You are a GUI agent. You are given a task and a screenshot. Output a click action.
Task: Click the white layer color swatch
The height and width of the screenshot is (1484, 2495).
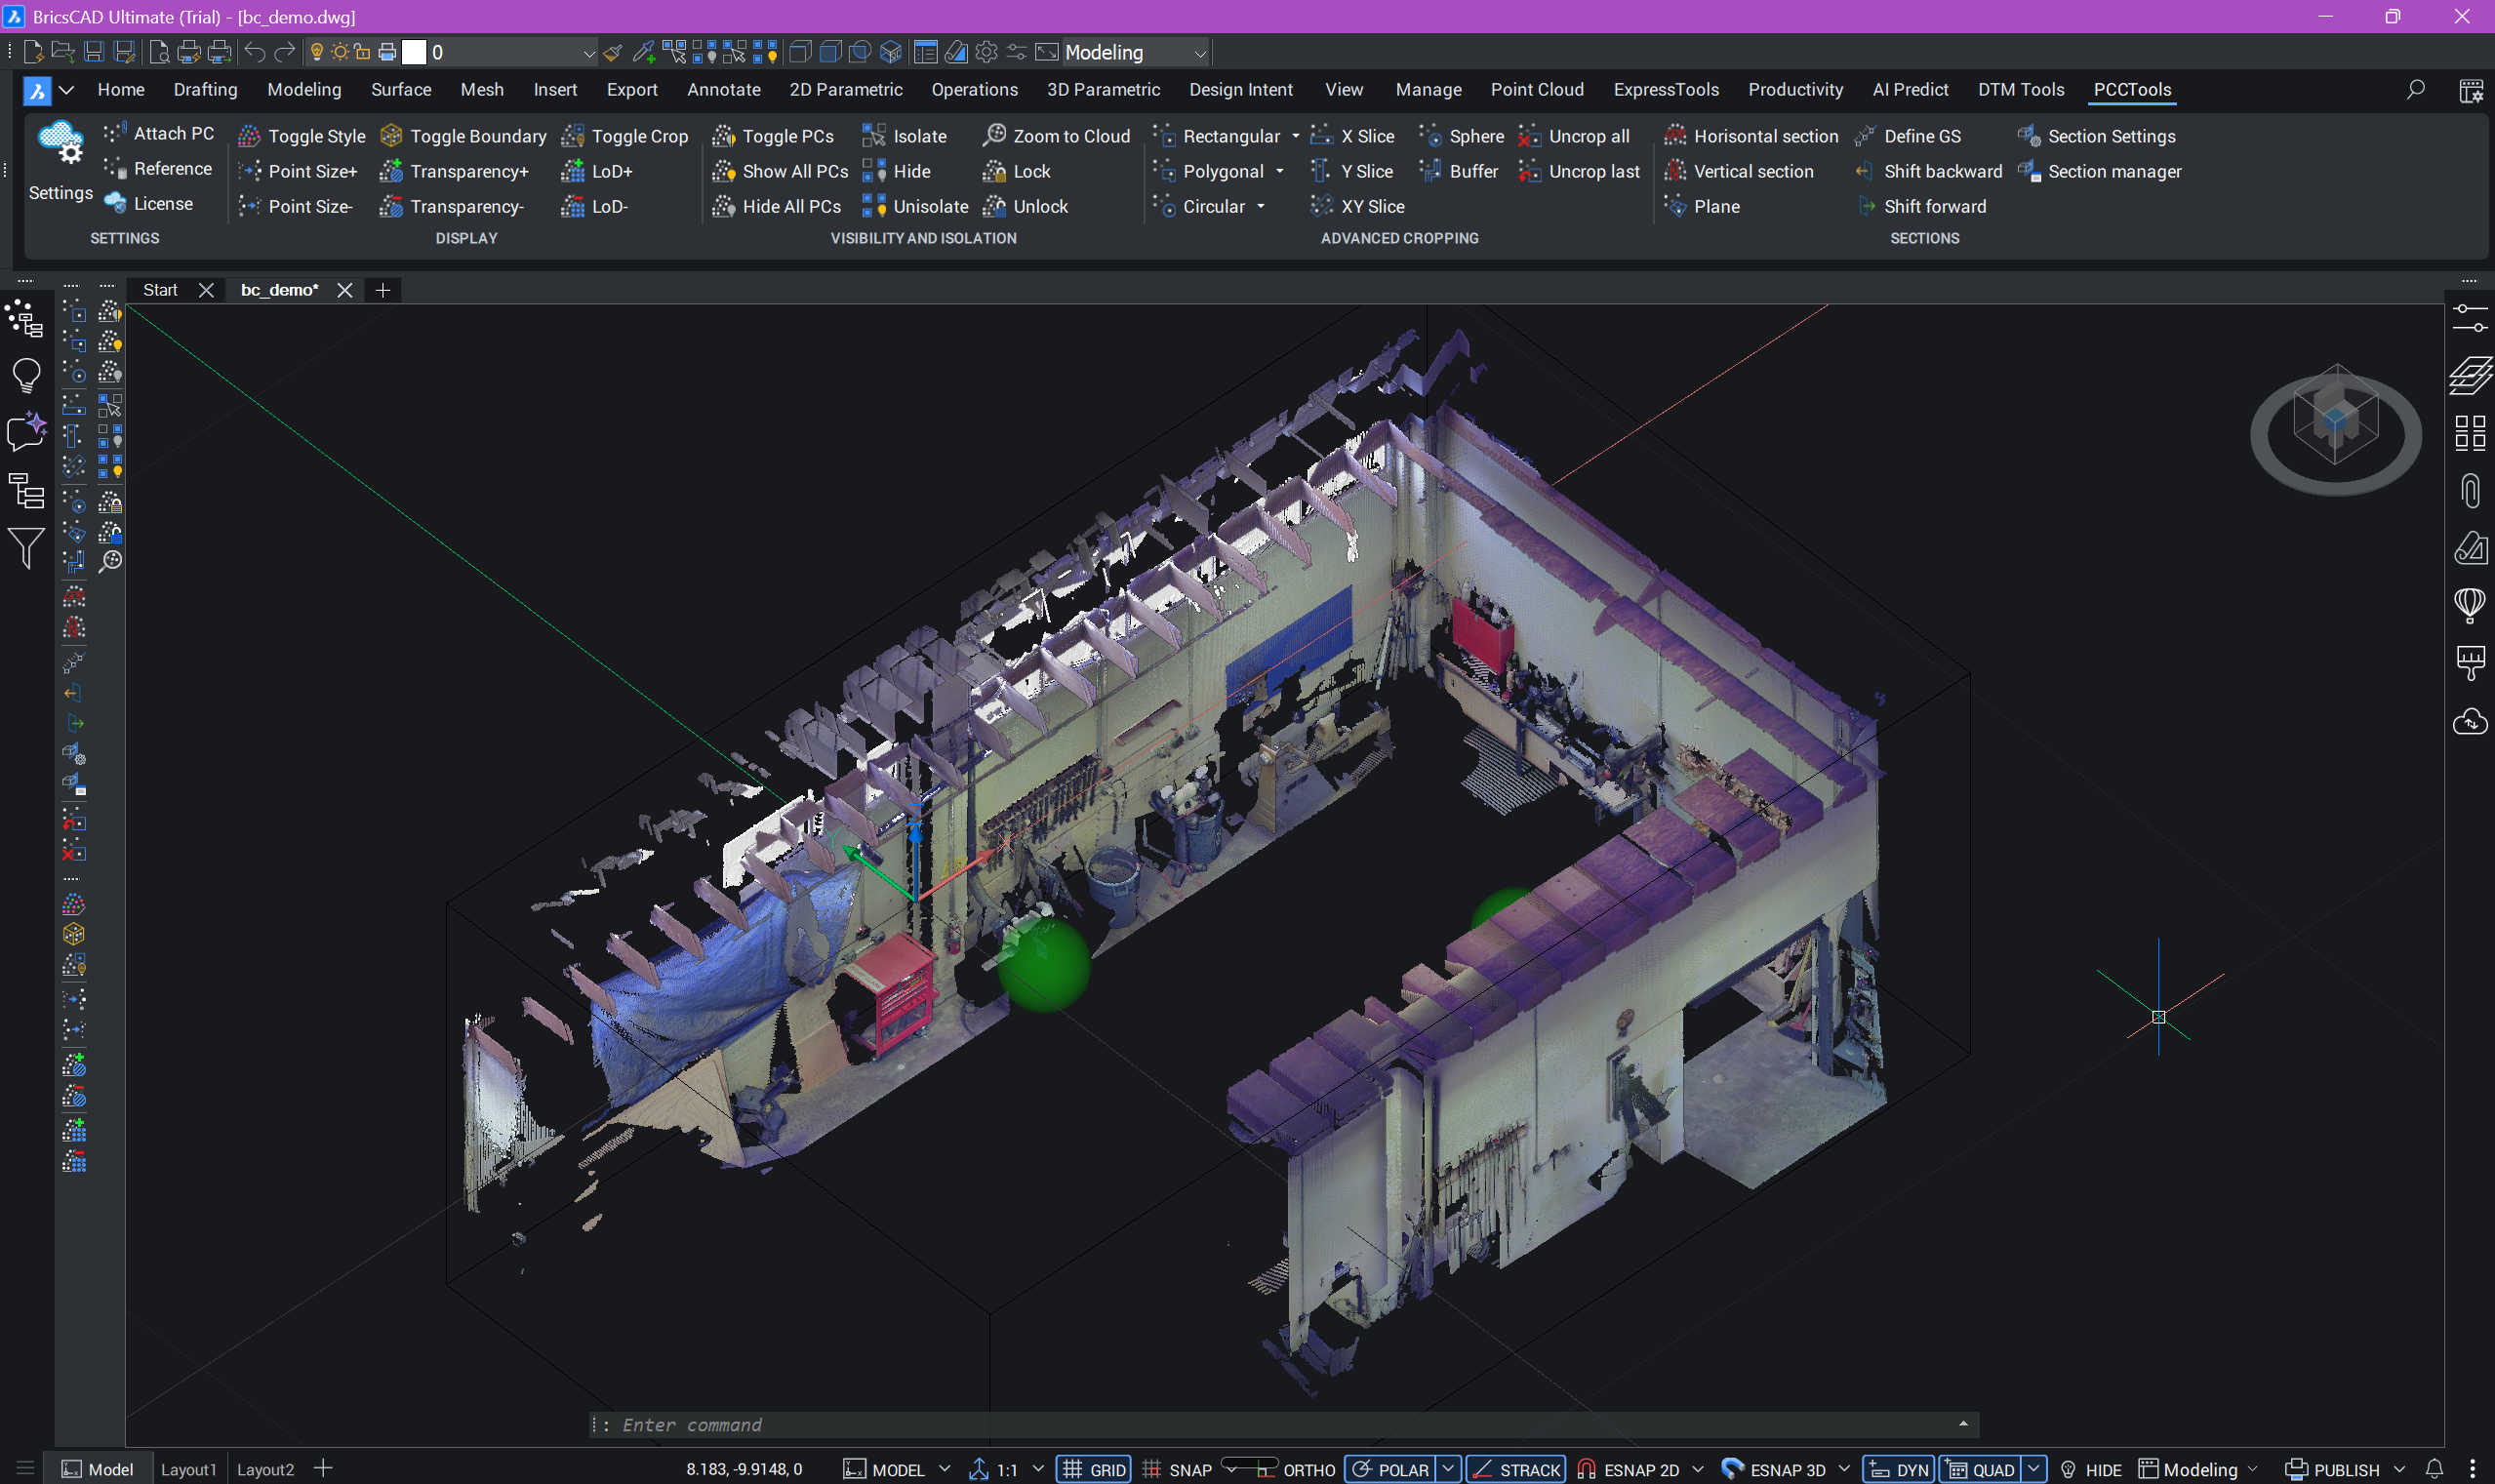pyautogui.click(x=414, y=52)
